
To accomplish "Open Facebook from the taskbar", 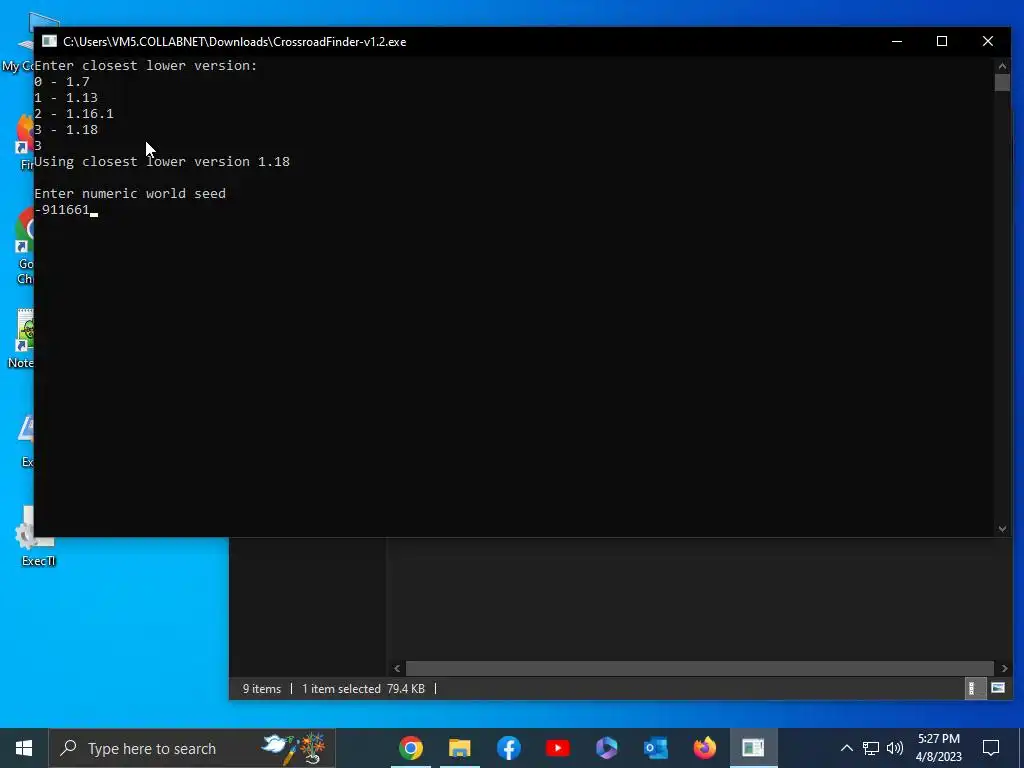I will coord(509,748).
